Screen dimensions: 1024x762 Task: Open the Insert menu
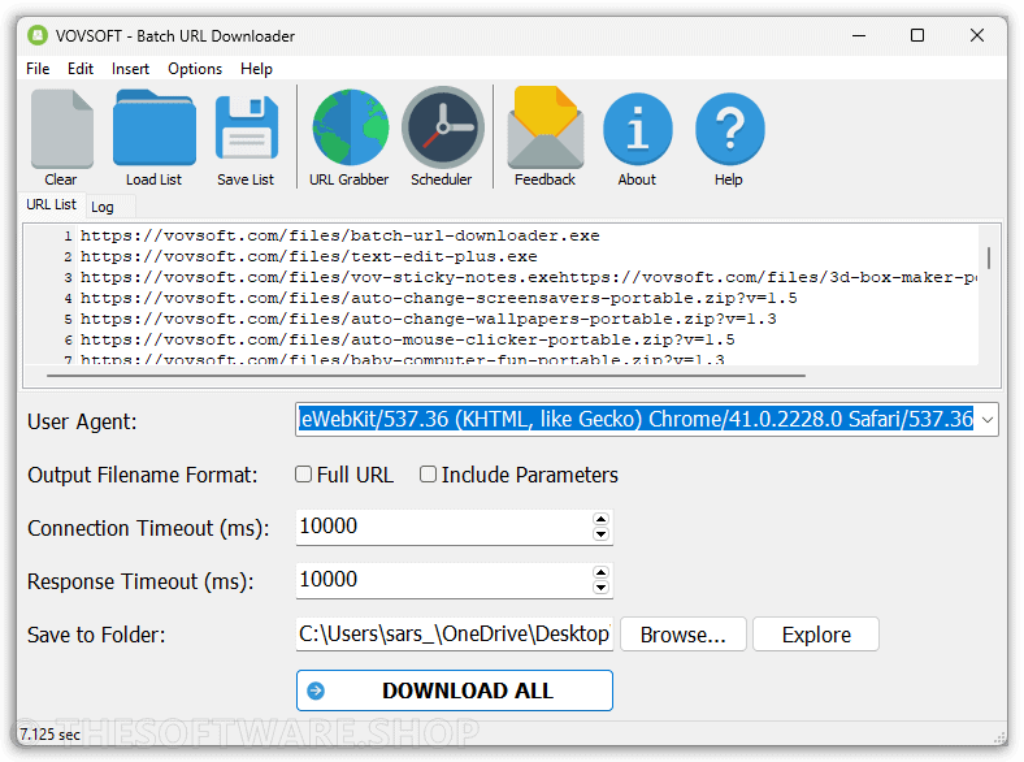(x=130, y=69)
